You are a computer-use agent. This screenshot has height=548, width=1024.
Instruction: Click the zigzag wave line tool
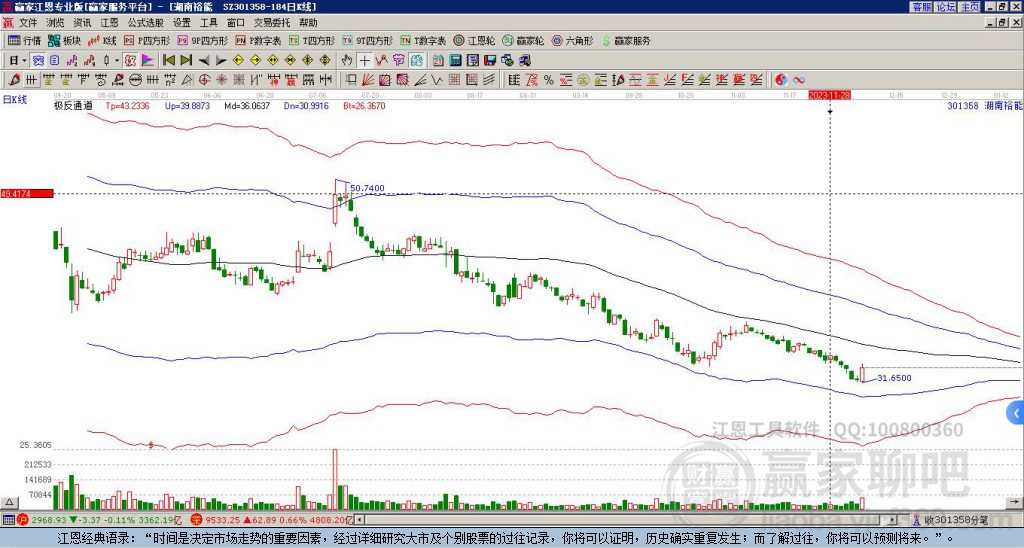click(436, 80)
